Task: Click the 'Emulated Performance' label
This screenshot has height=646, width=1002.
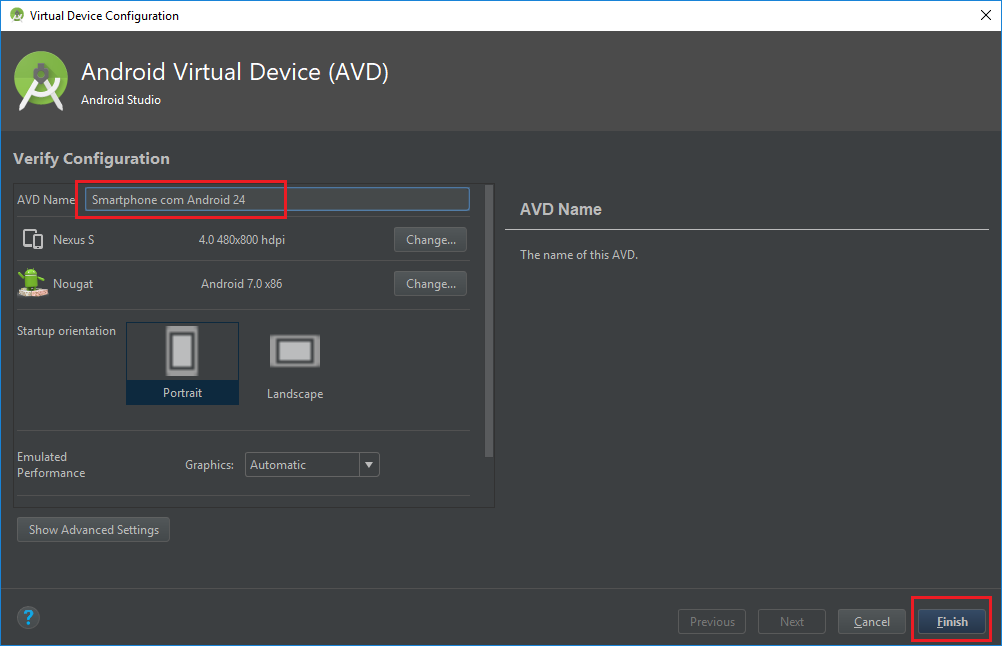Action: pyautogui.click(x=51, y=465)
